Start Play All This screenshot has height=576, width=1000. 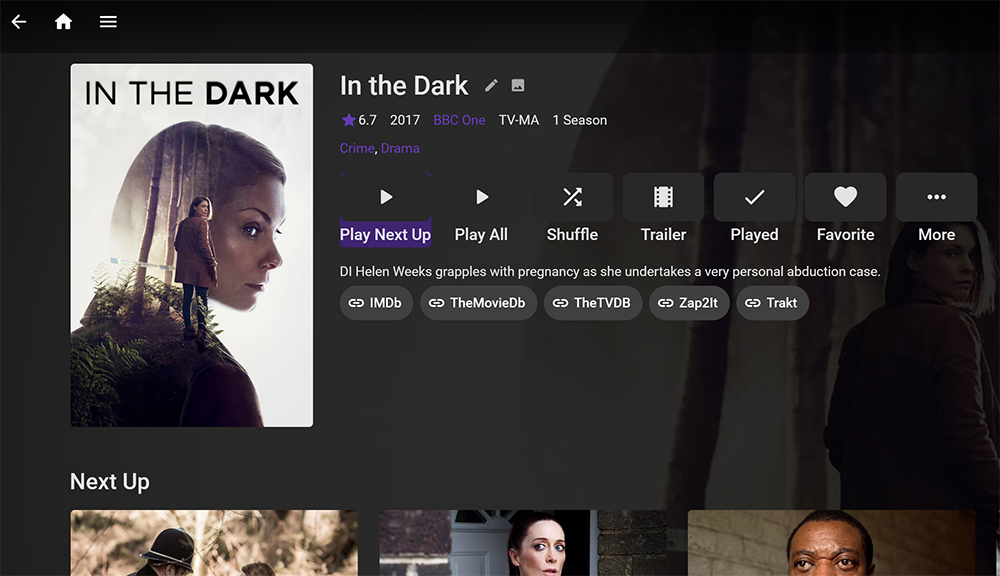pyautogui.click(x=482, y=210)
